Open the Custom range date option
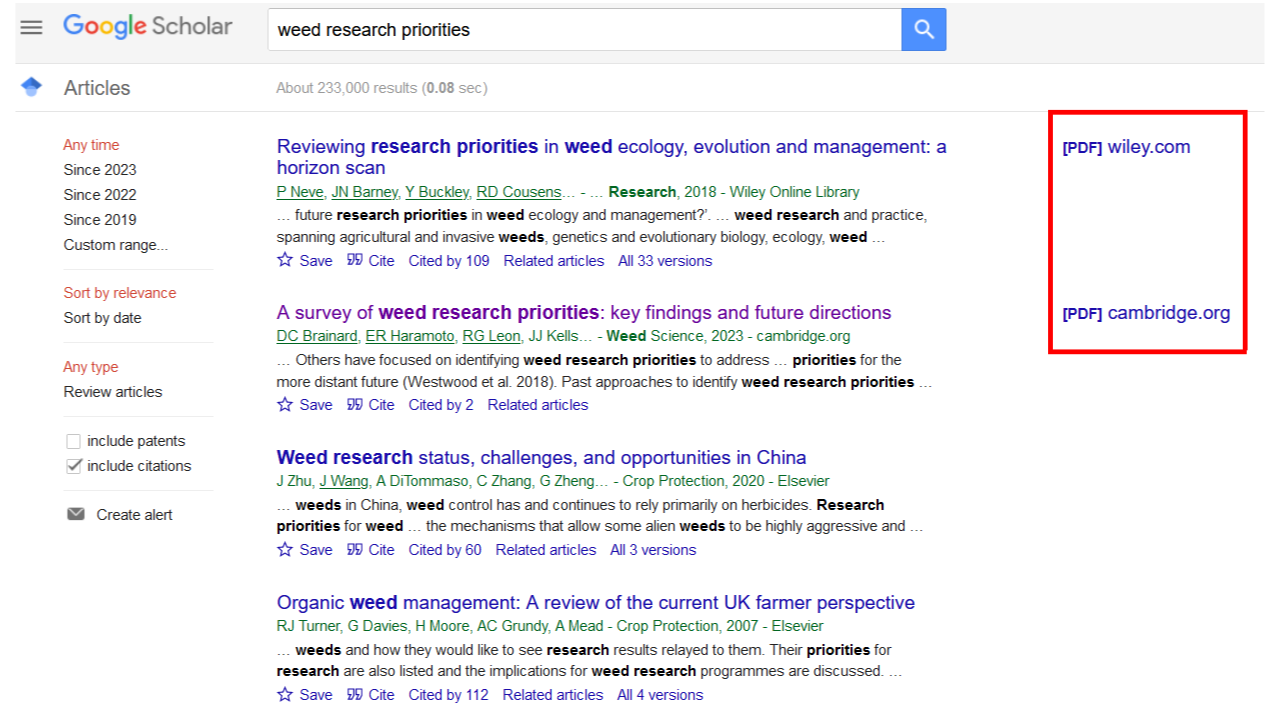The image size is (1280, 720). (115, 245)
